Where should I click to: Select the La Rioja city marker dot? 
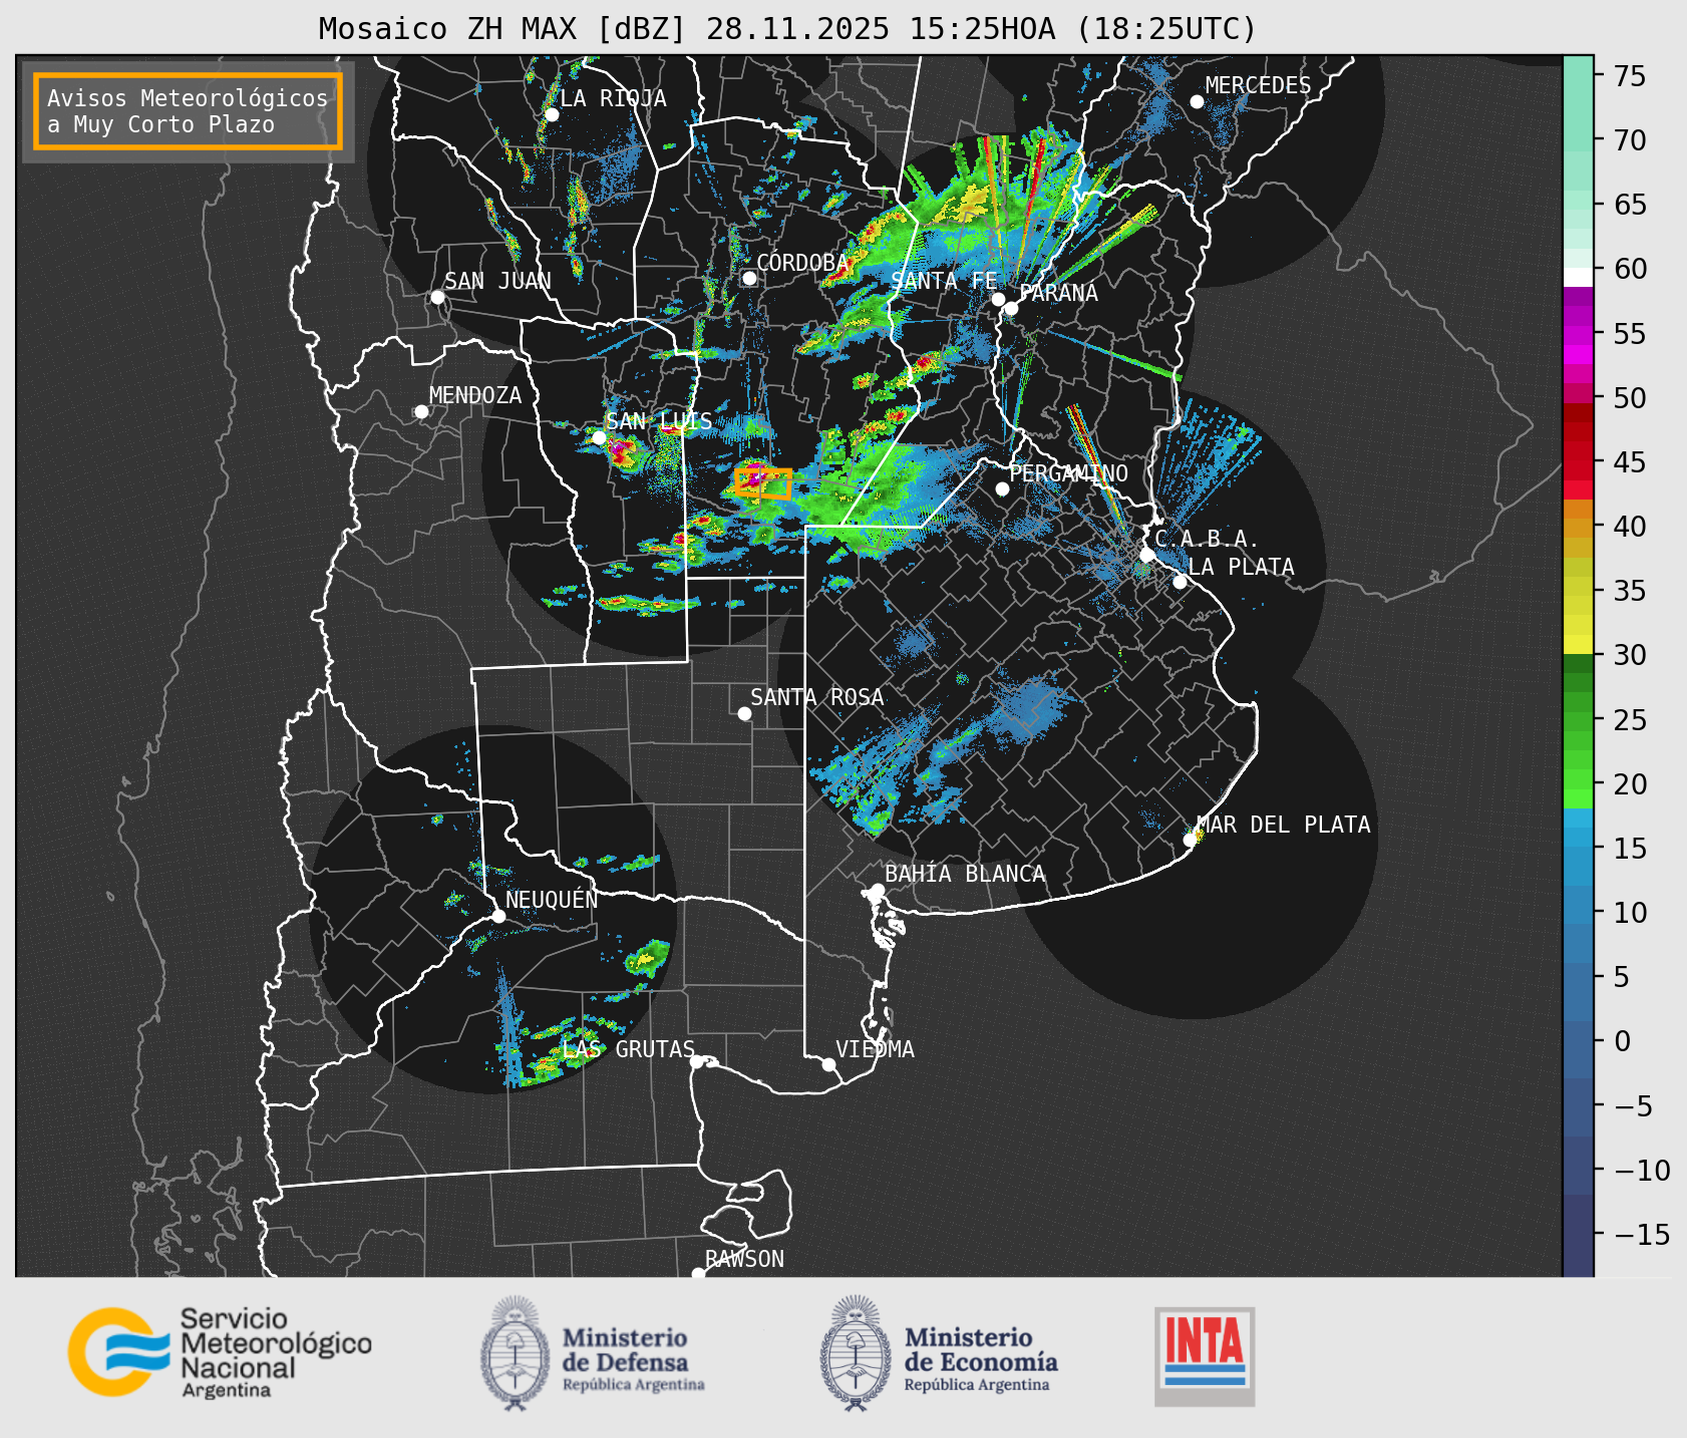(x=551, y=115)
